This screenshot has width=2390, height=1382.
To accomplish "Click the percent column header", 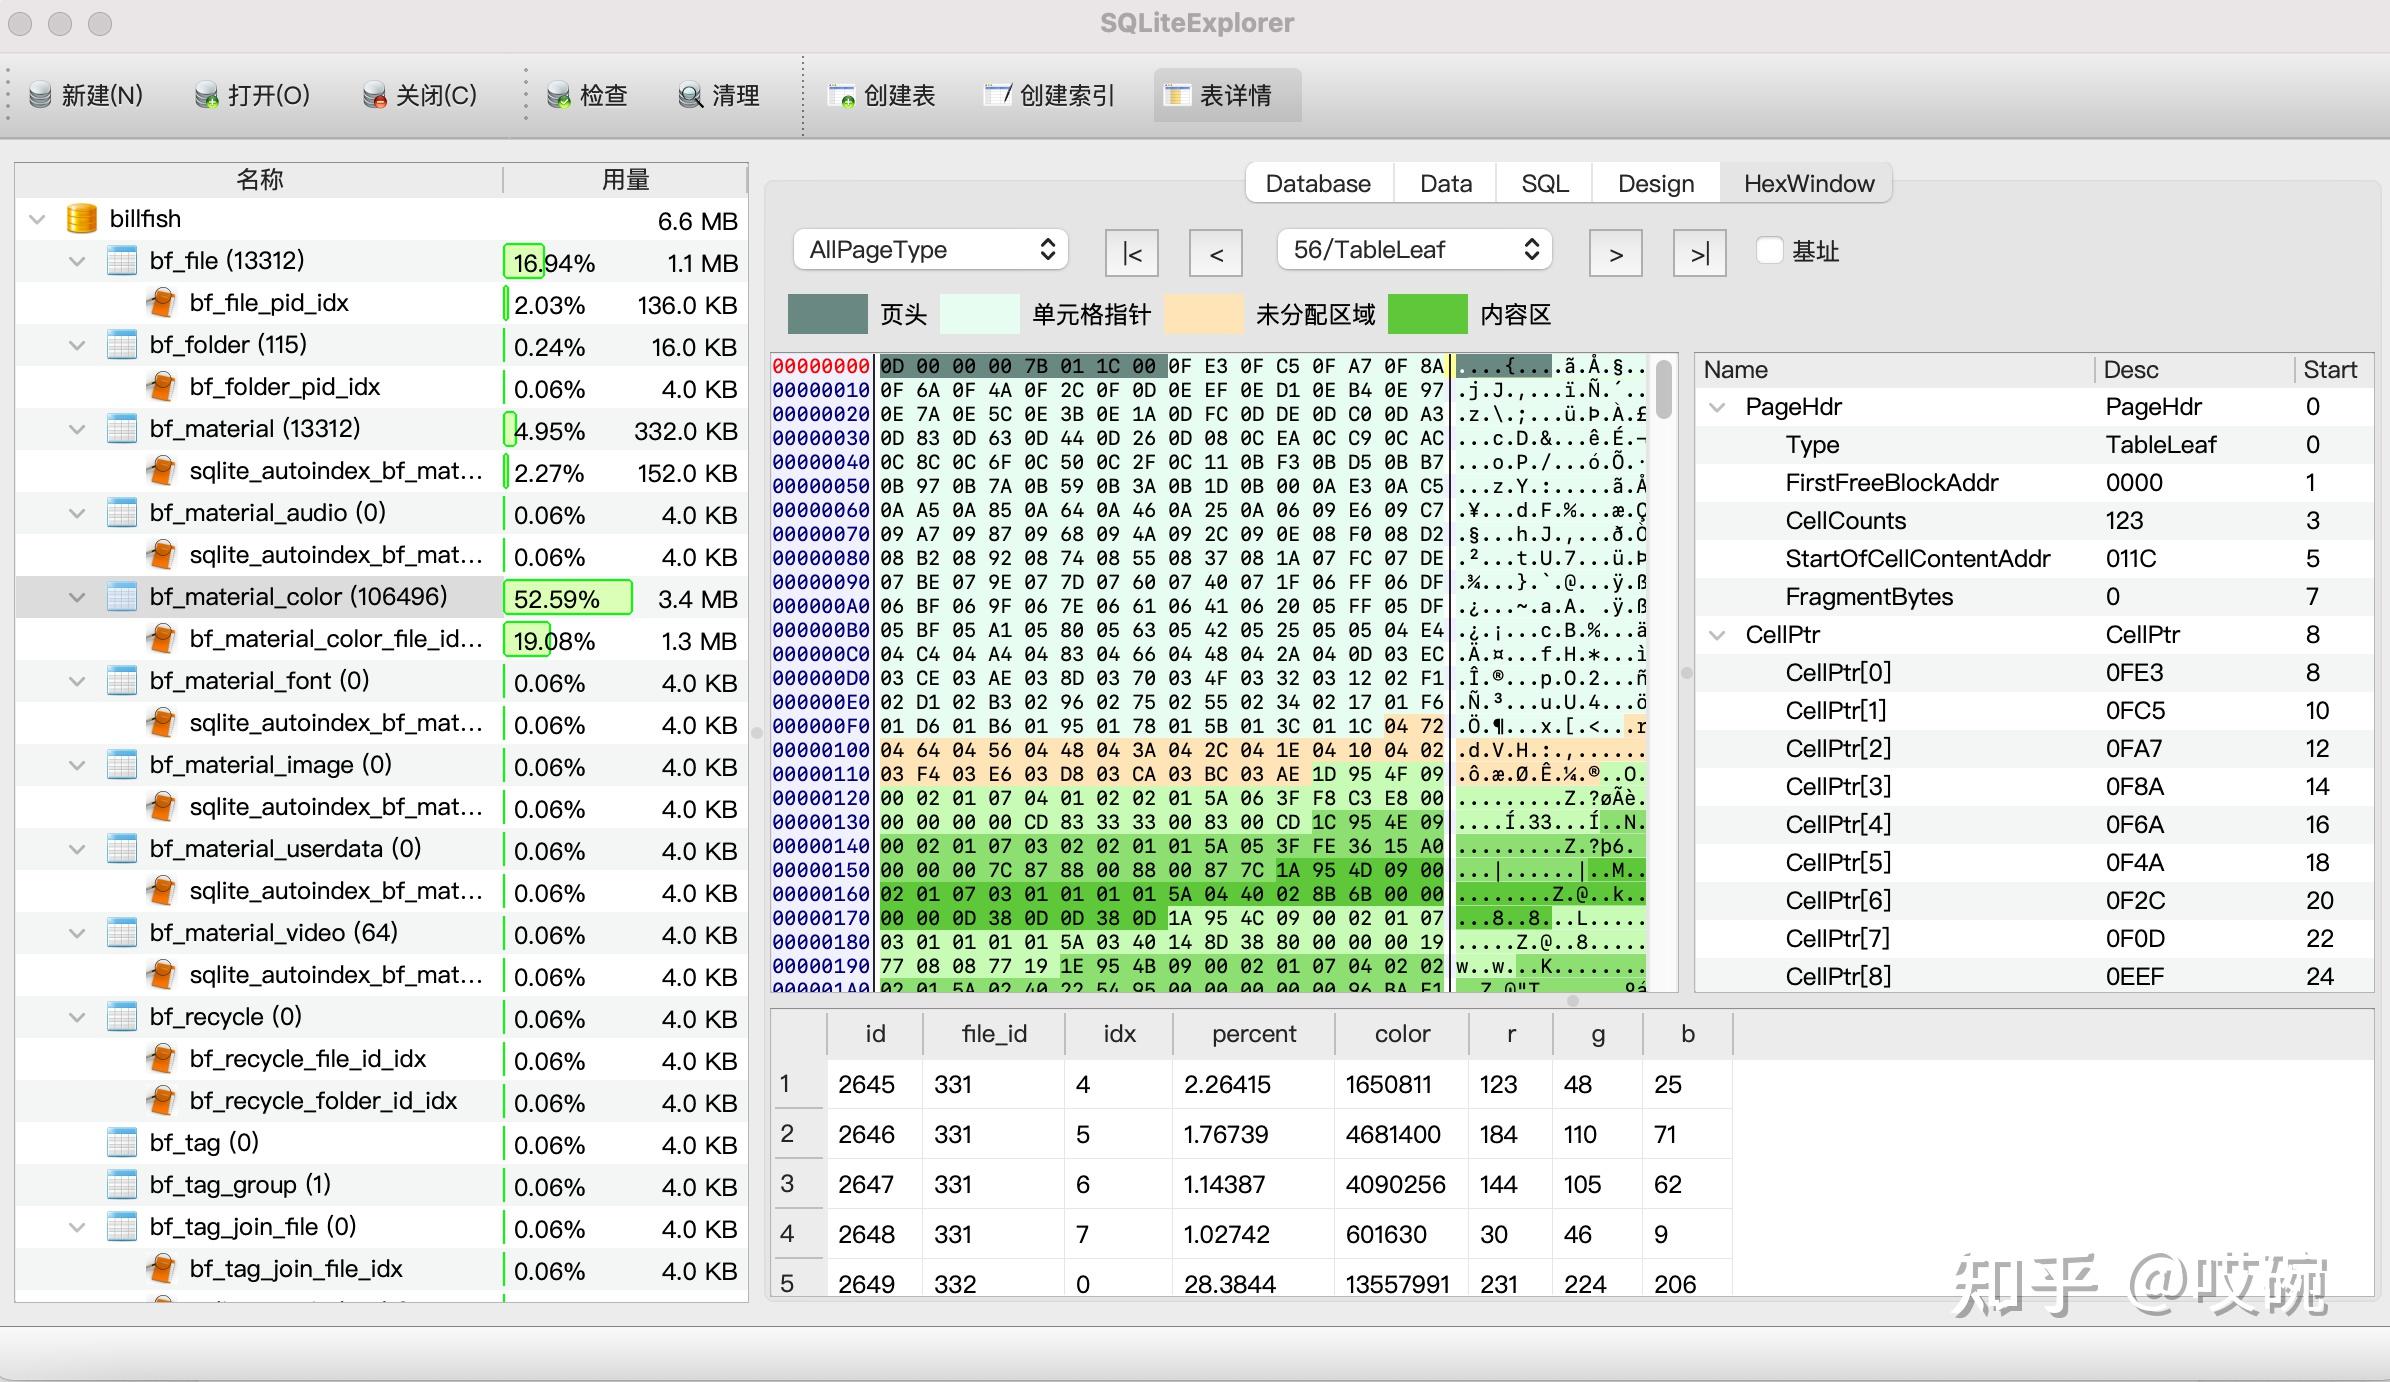I will point(1254,1034).
